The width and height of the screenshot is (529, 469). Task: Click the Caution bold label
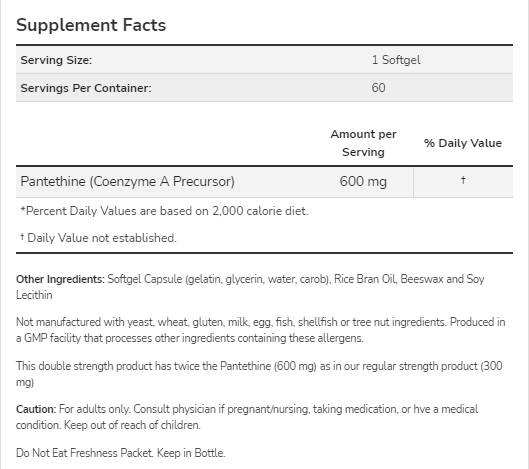(x=36, y=409)
